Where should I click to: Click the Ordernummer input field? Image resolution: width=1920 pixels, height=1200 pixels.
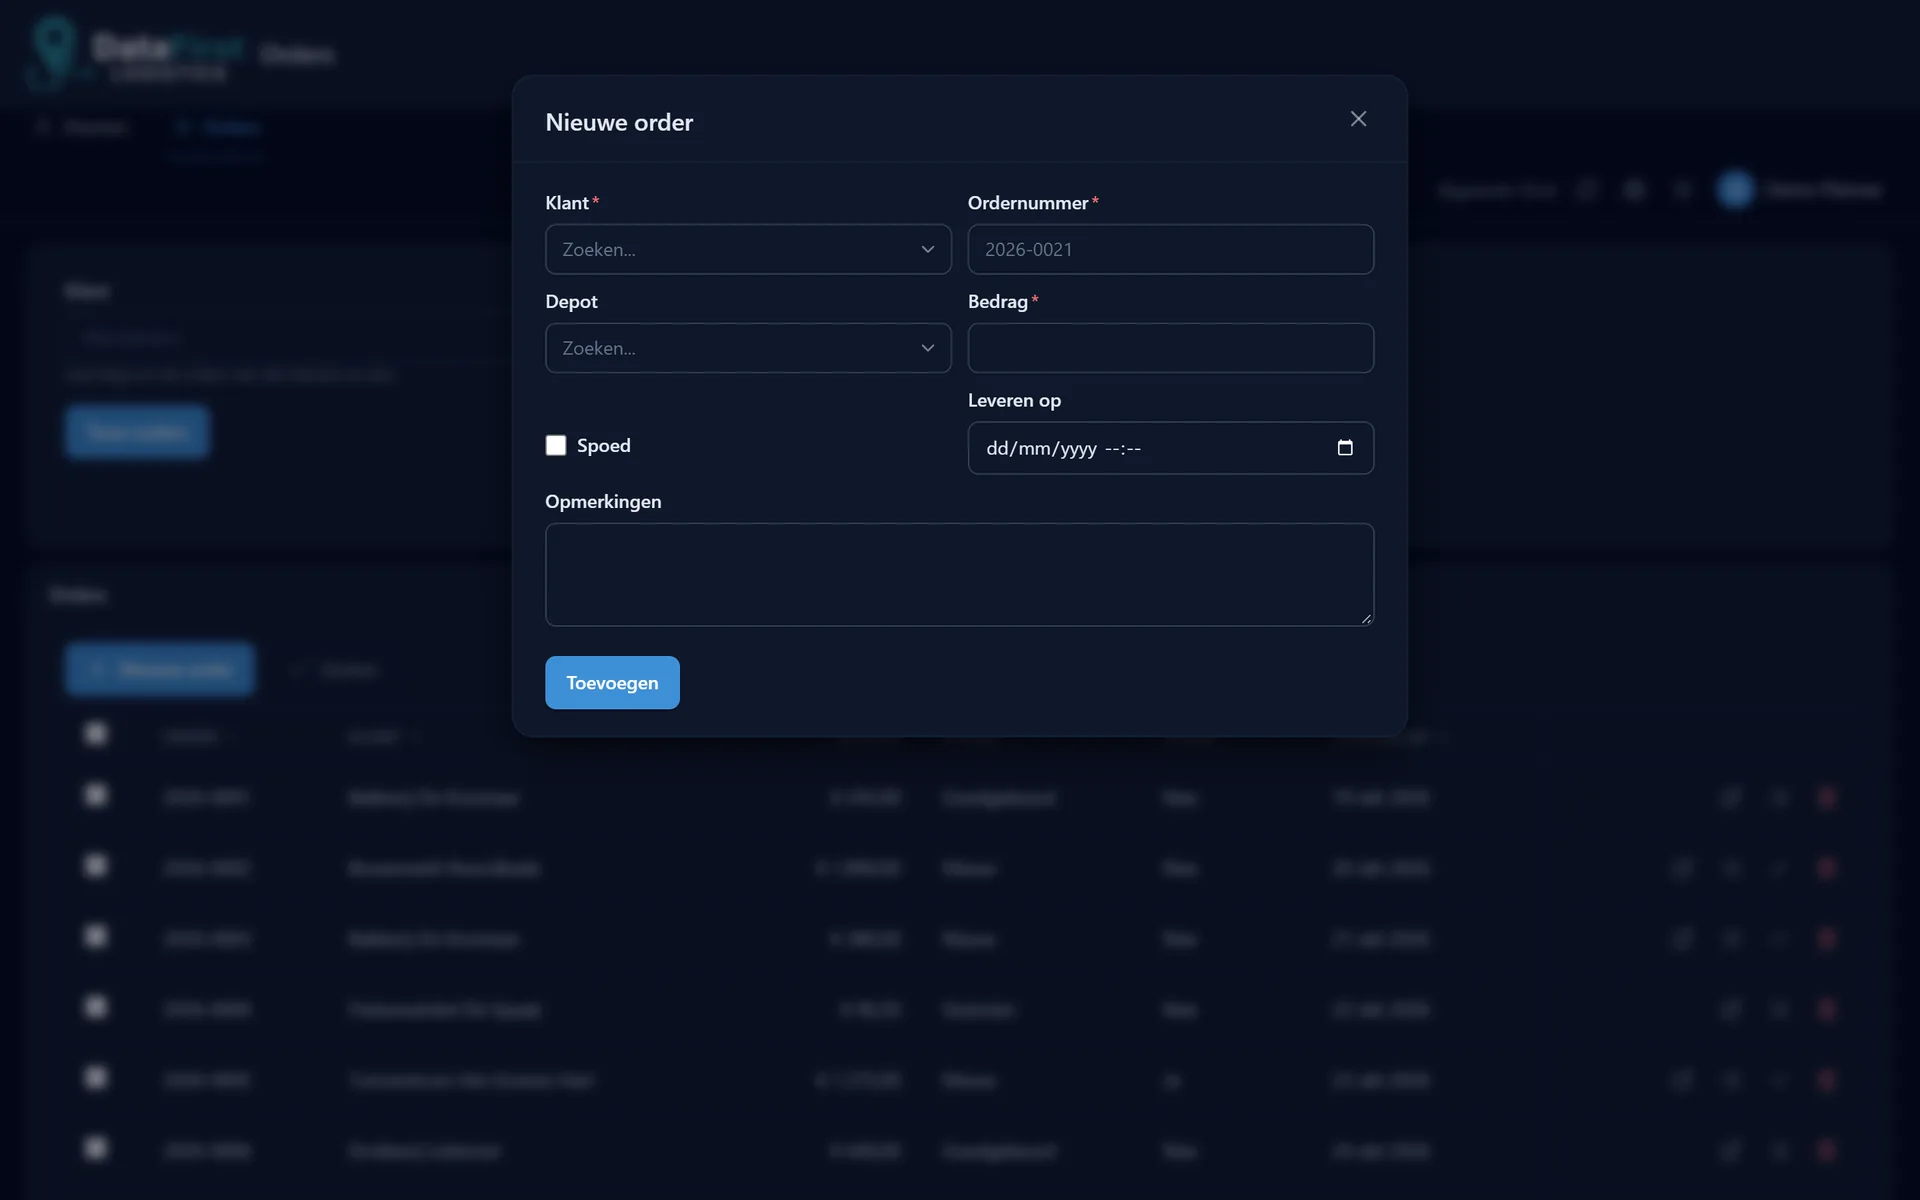click(1170, 249)
